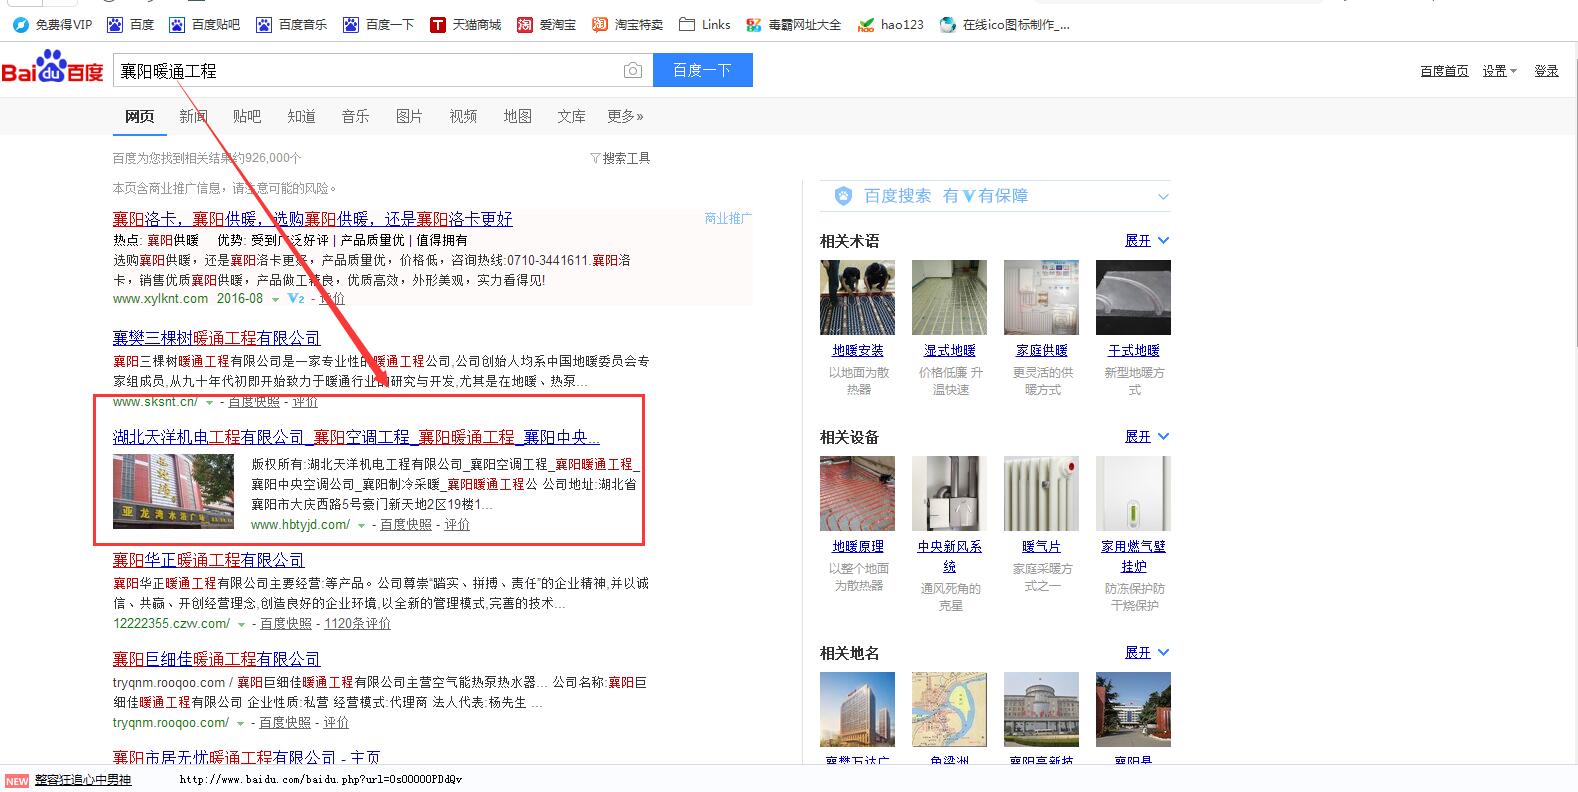
Task: Switch to the 知道 tab
Action: tap(301, 116)
